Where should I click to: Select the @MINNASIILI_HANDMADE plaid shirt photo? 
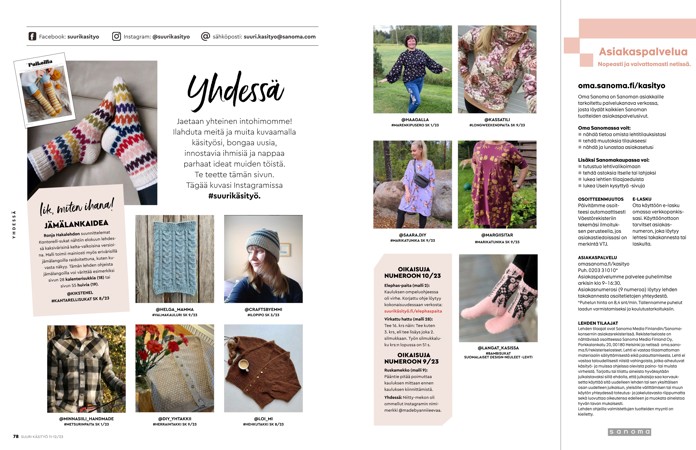[x=87, y=369]
